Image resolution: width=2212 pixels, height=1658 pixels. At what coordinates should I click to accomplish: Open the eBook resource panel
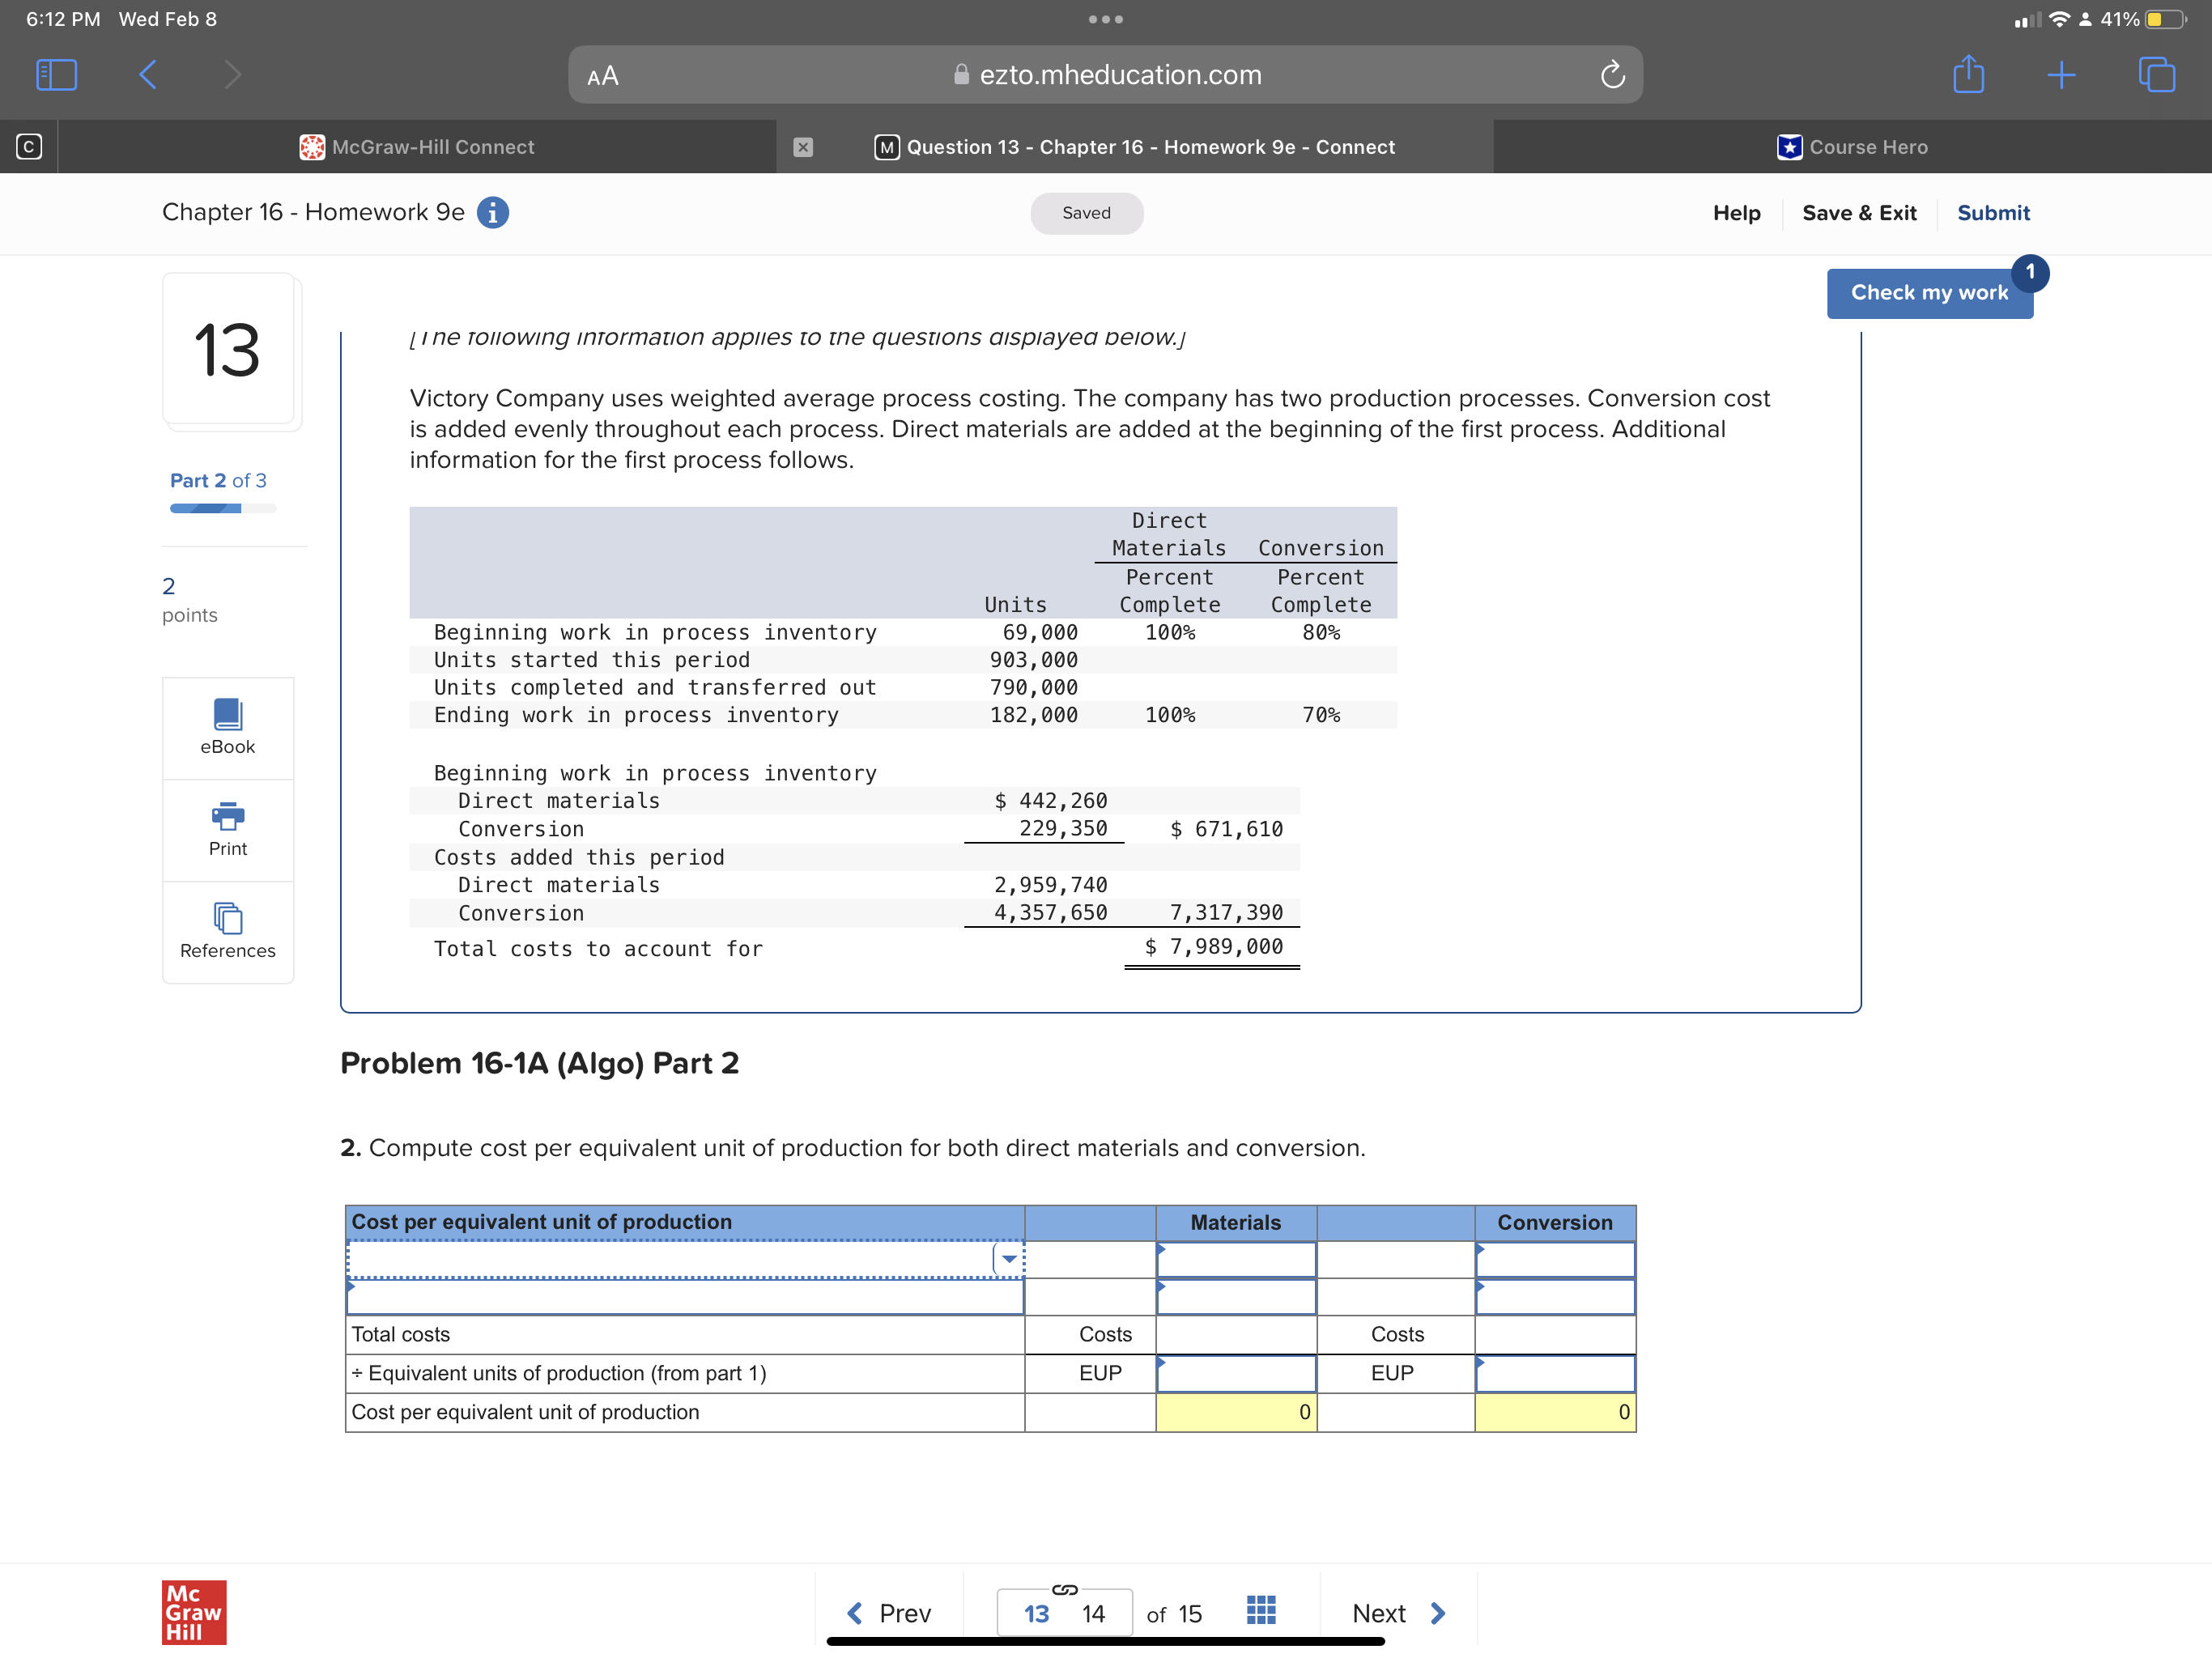pyautogui.click(x=228, y=727)
